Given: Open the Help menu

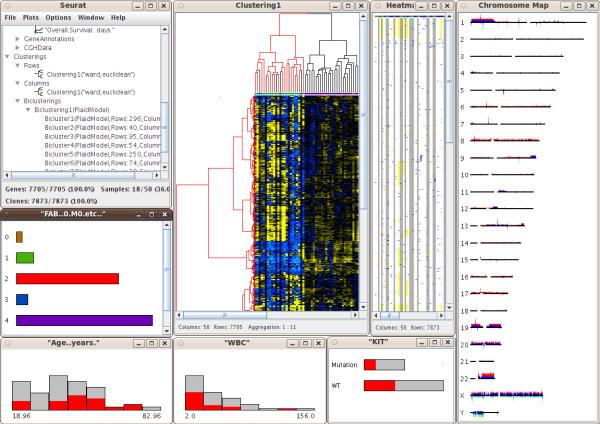Looking at the screenshot, I should click(x=118, y=18).
